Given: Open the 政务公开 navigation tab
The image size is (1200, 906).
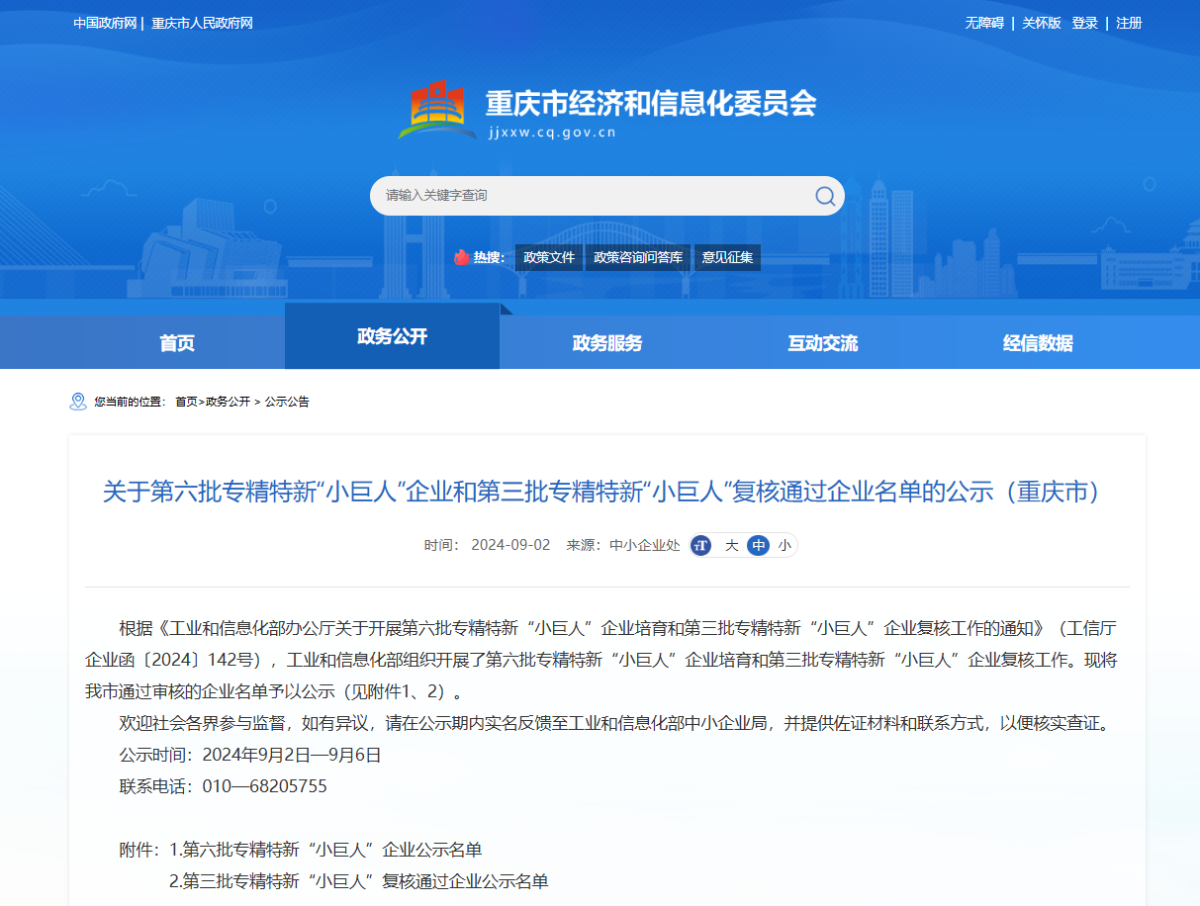Looking at the screenshot, I should (x=392, y=336).
